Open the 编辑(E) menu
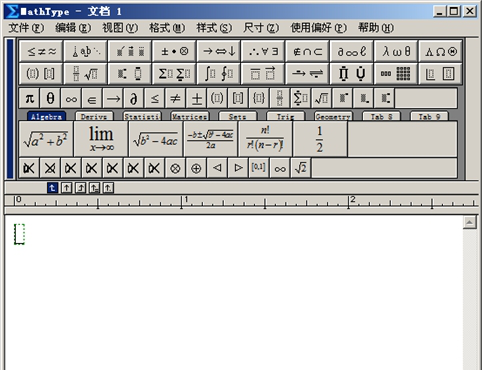 coord(73,28)
